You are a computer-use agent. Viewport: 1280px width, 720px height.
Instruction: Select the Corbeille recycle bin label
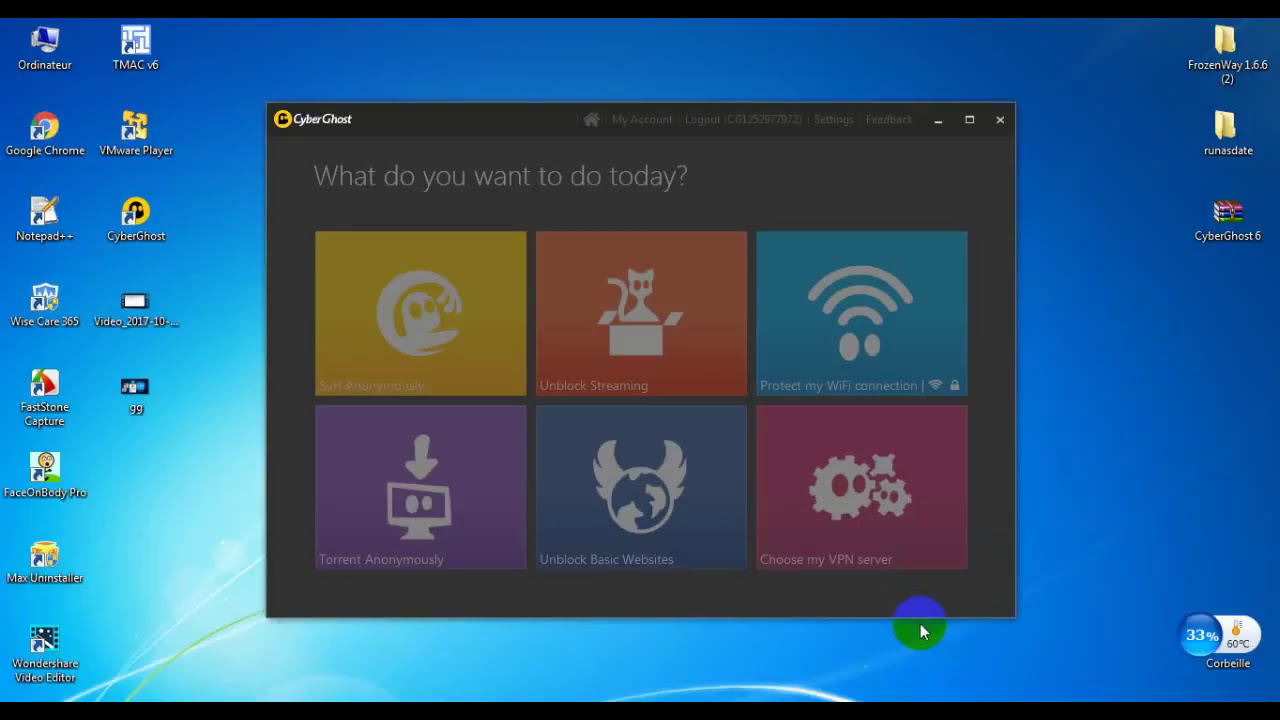pyautogui.click(x=1228, y=663)
